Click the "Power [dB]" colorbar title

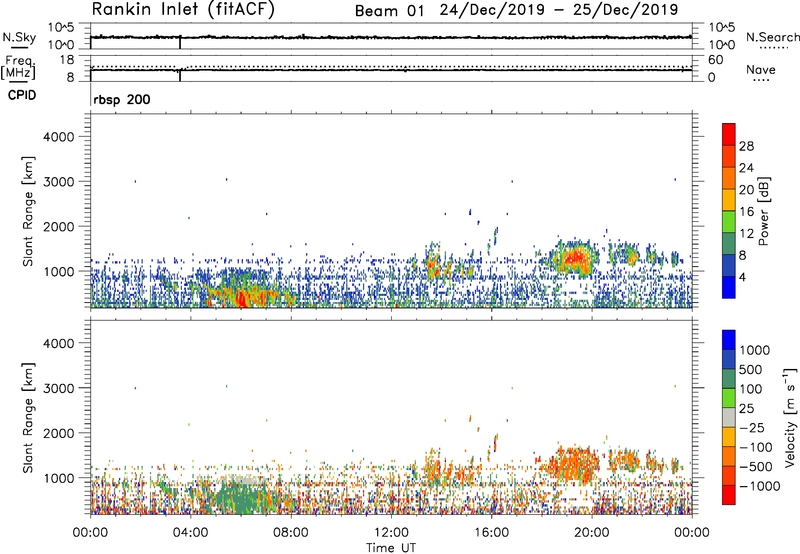point(763,211)
